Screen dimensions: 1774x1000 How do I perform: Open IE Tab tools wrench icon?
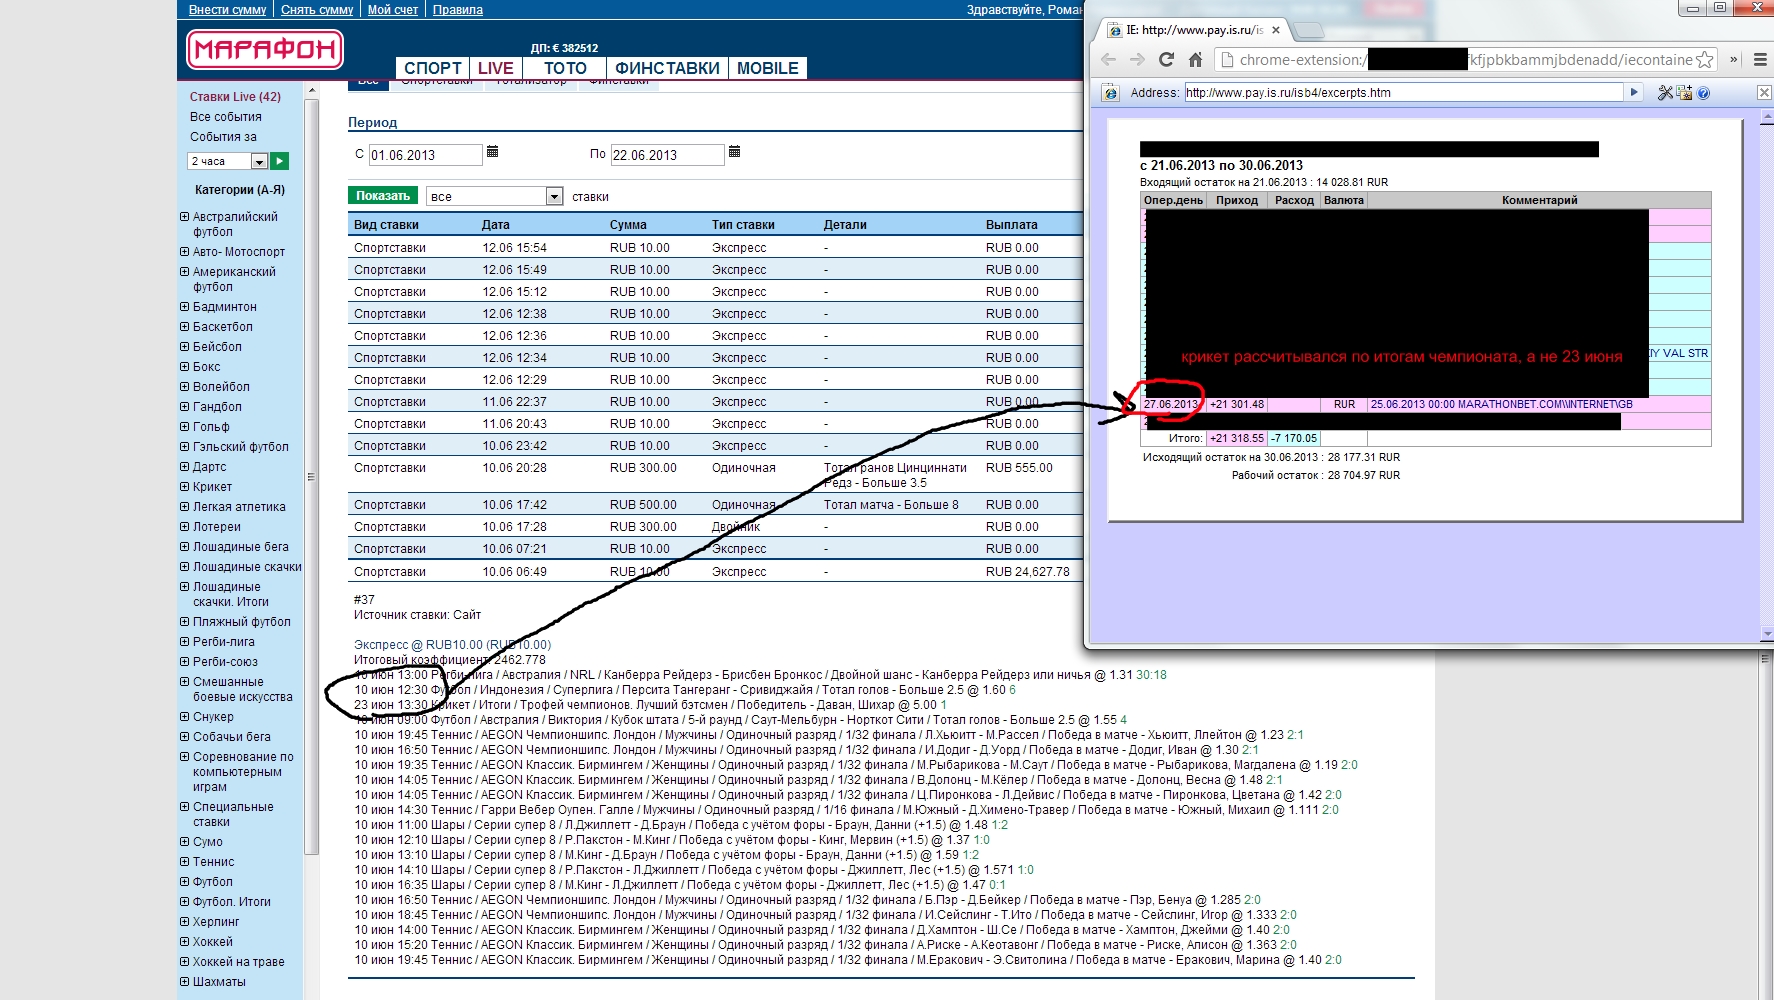click(1665, 93)
